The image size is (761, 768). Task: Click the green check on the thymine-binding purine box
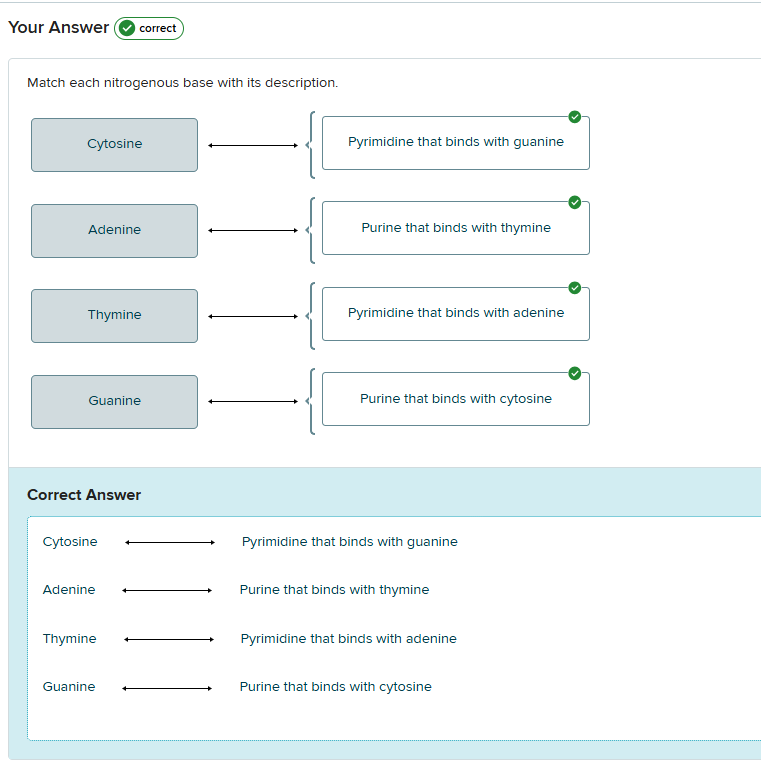574,202
